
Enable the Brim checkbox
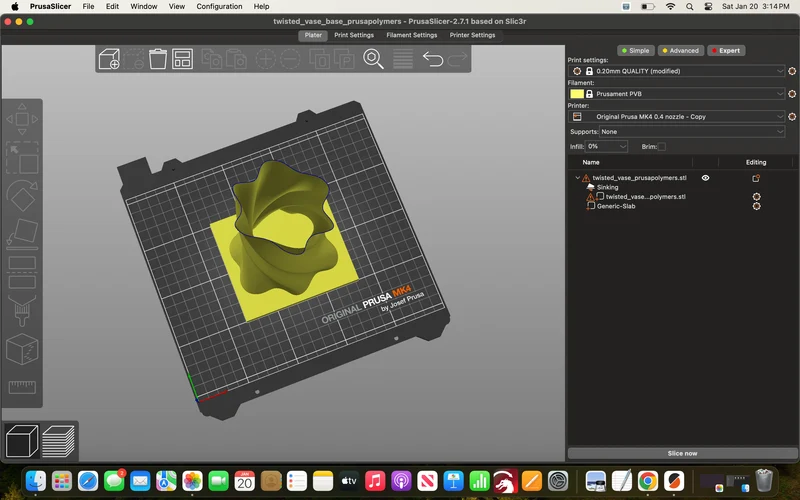pos(662,146)
